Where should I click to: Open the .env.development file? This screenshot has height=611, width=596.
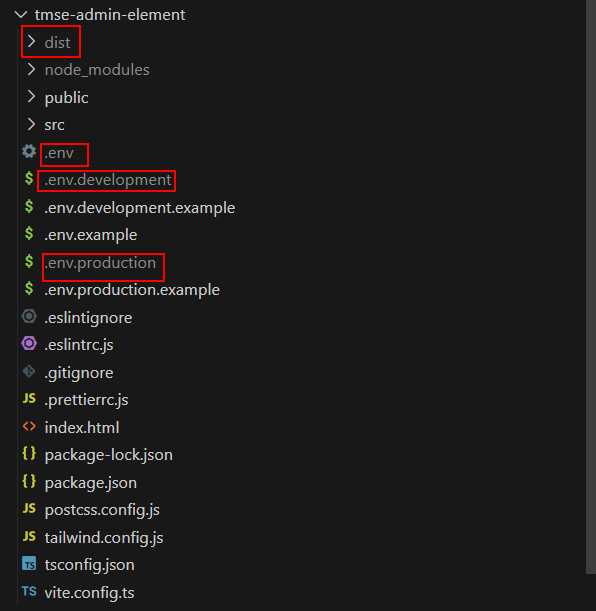point(108,180)
